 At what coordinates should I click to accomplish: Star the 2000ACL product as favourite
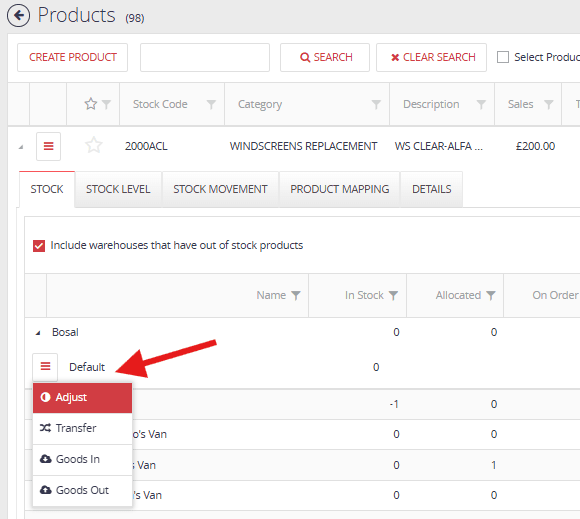94,145
